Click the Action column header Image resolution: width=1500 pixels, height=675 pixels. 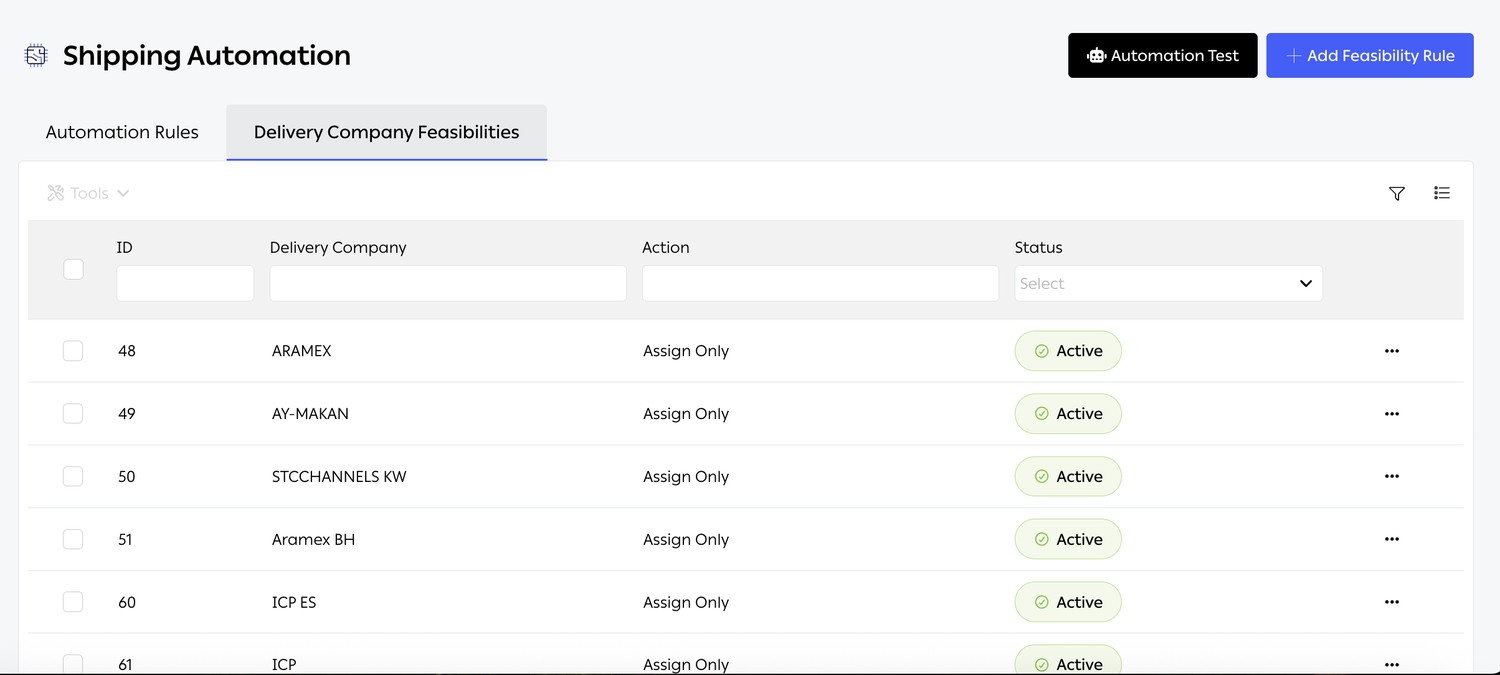click(x=666, y=247)
